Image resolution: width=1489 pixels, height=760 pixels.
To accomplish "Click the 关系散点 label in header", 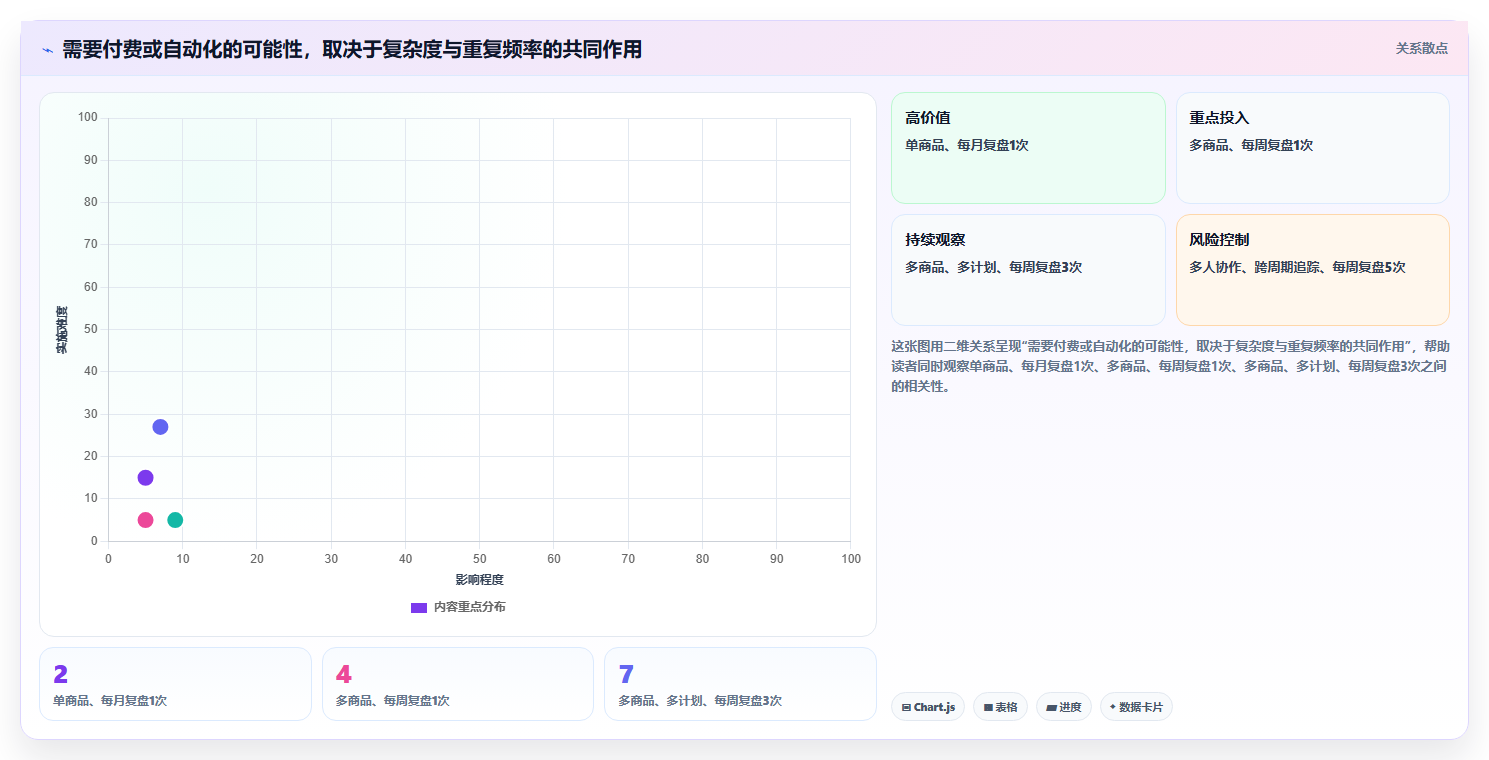I will click(x=1421, y=48).
